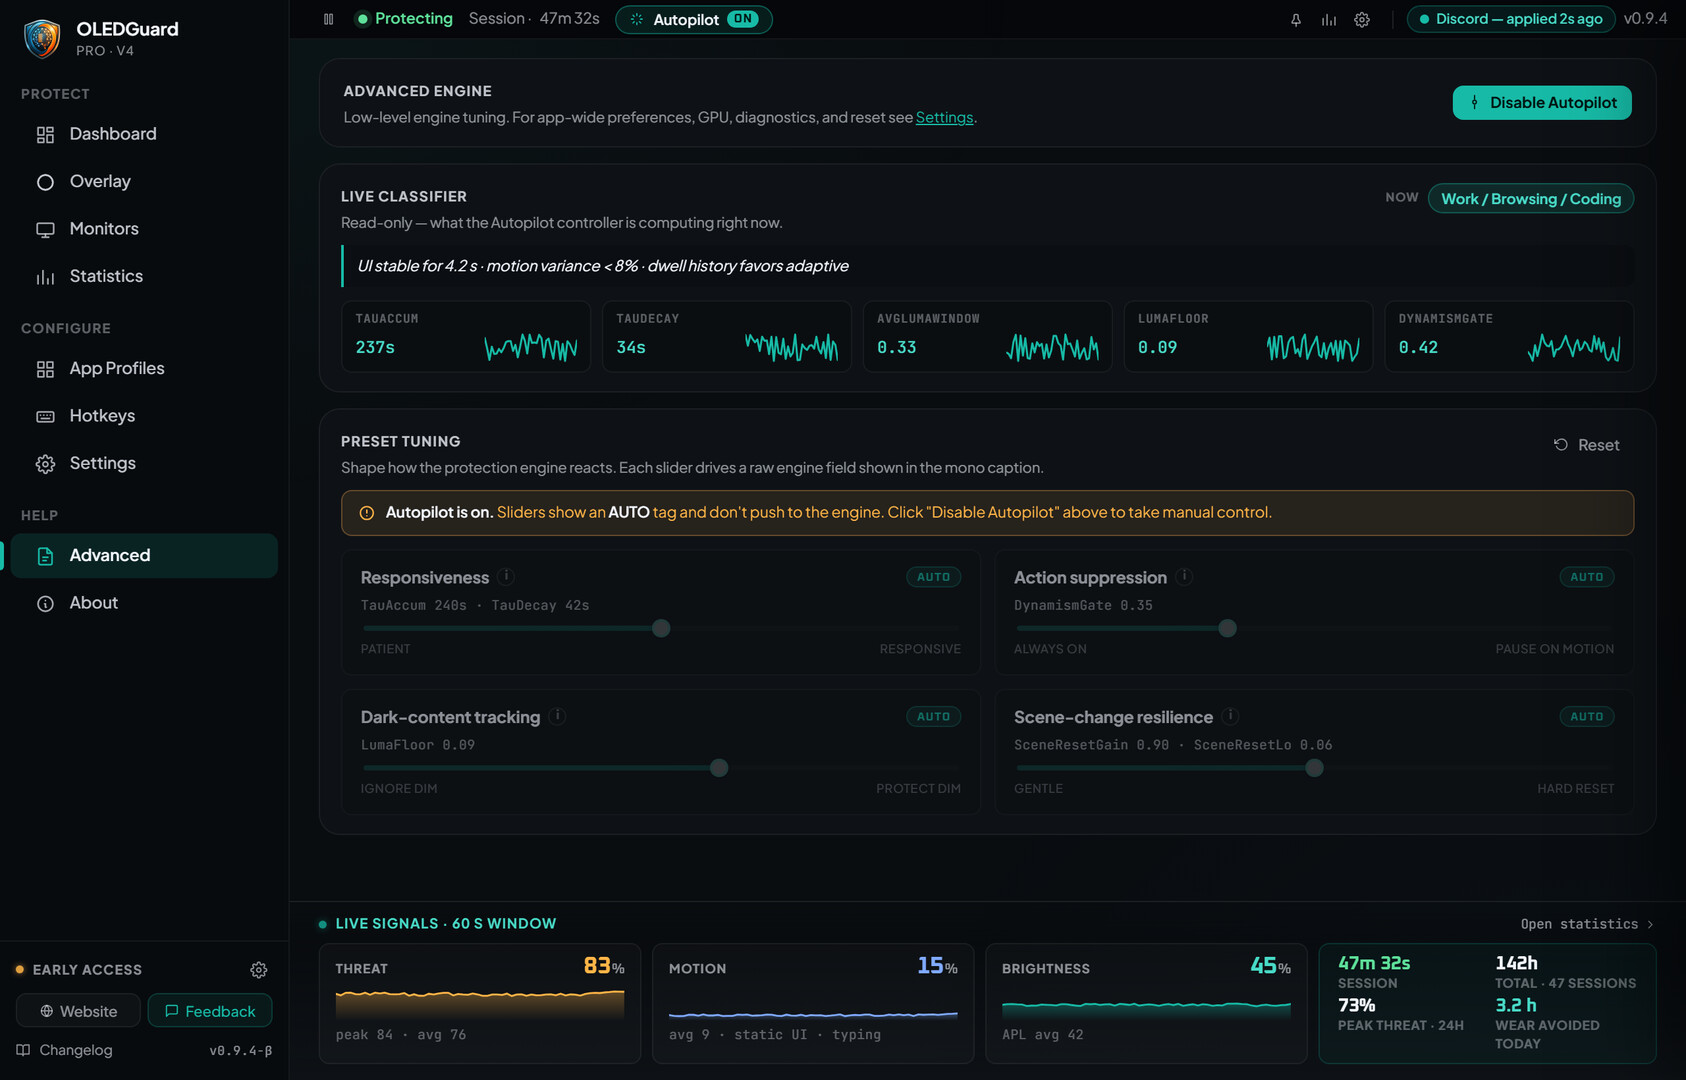Open statistics link above the summary
Image resolution: width=1686 pixels, height=1080 pixels.
[x=1587, y=924]
